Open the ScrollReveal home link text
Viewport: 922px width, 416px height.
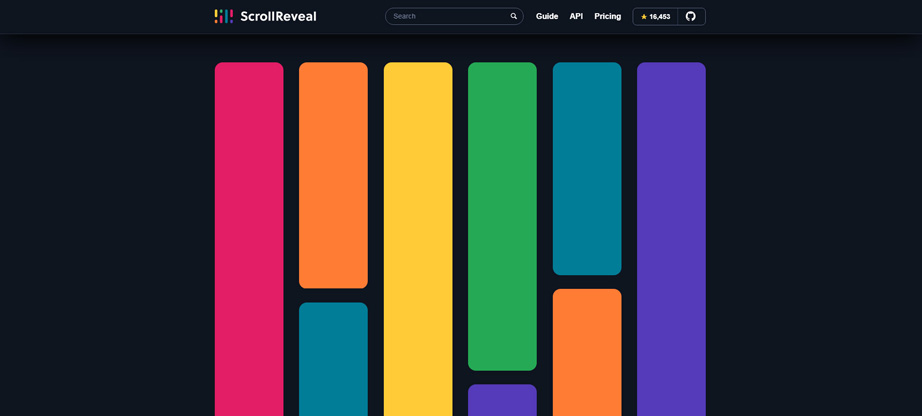[x=278, y=16]
